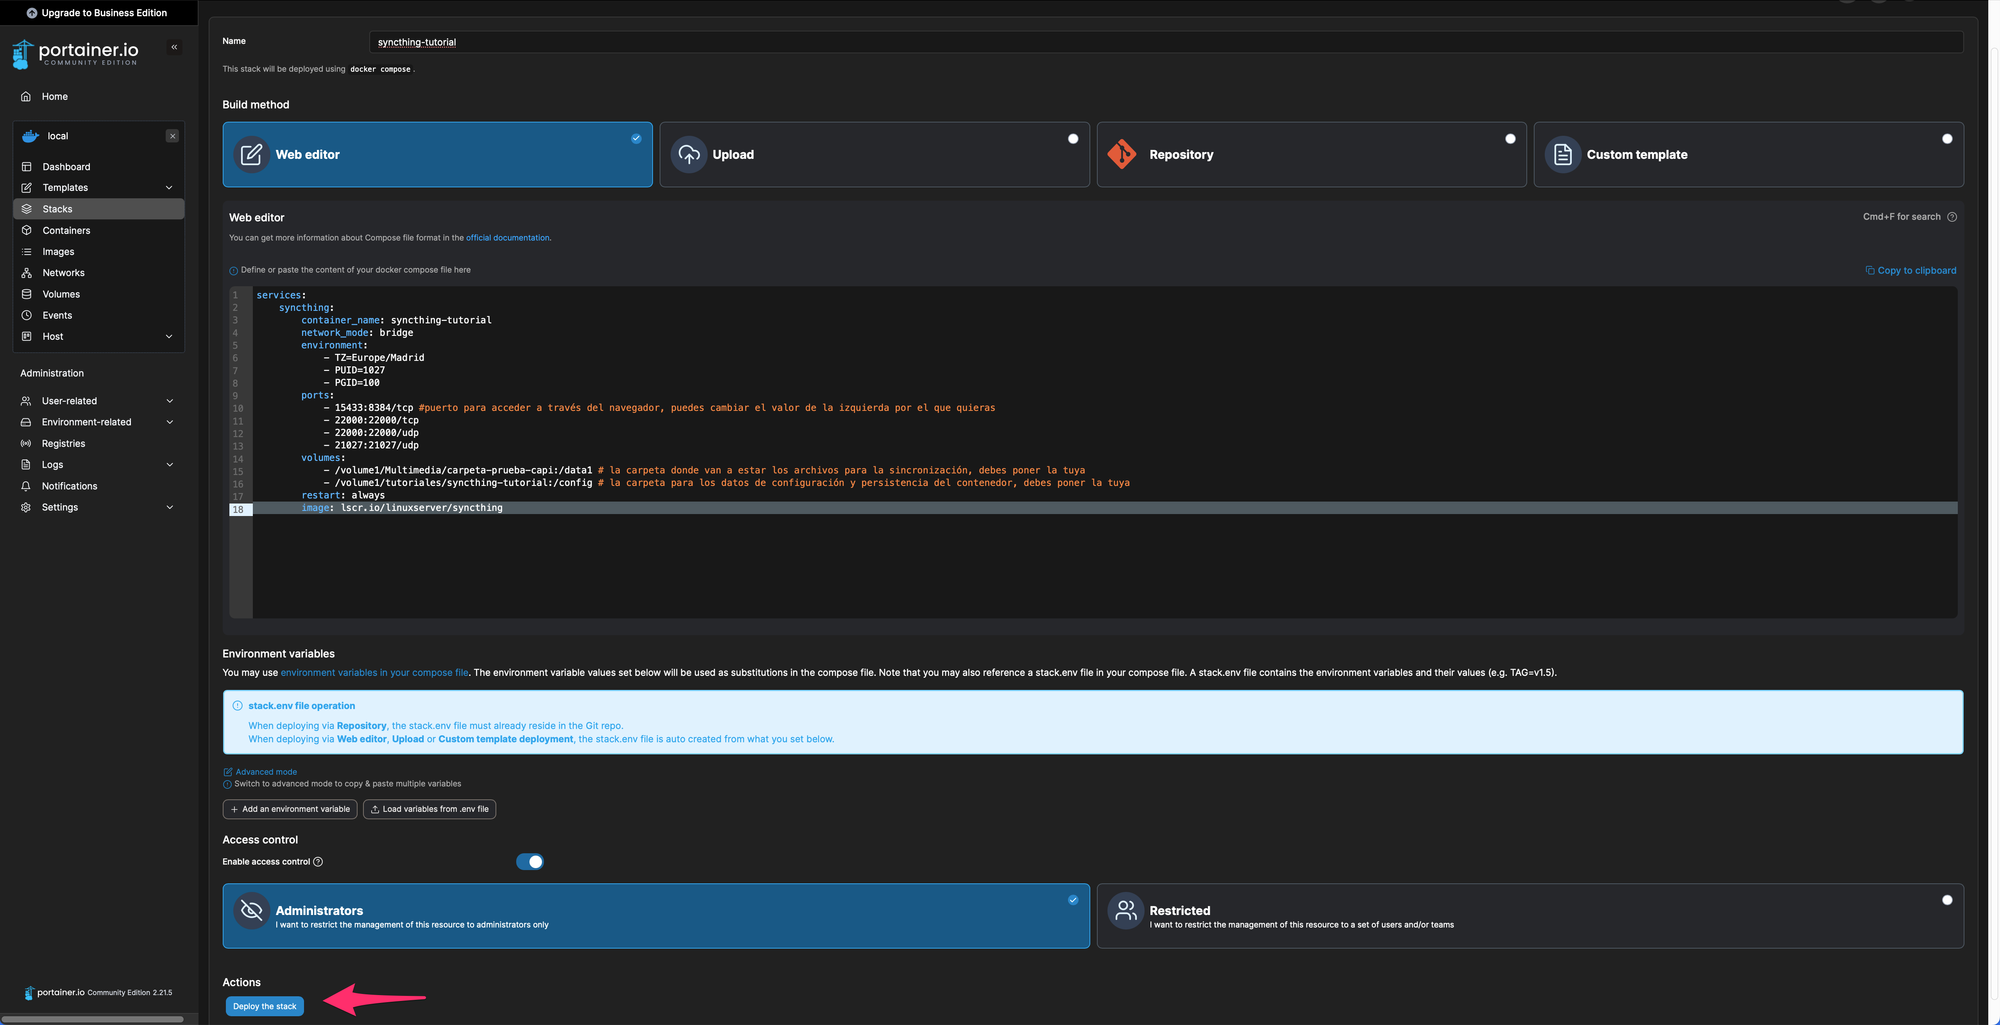The height and width of the screenshot is (1025, 2000).
Task: Click the User-related people icon
Action: point(26,401)
